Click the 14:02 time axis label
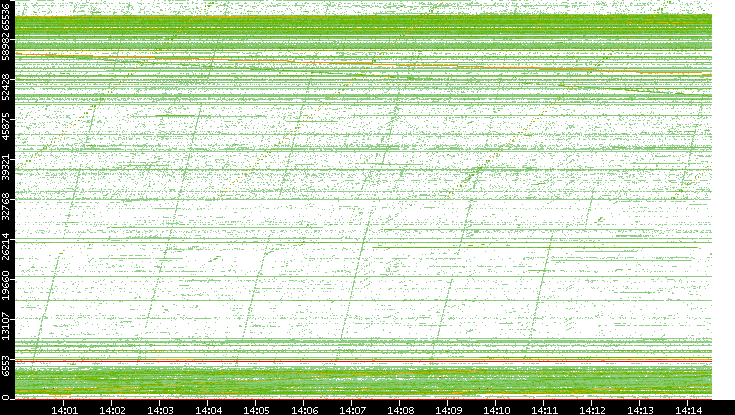The width and height of the screenshot is (735, 415). (112, 410)
